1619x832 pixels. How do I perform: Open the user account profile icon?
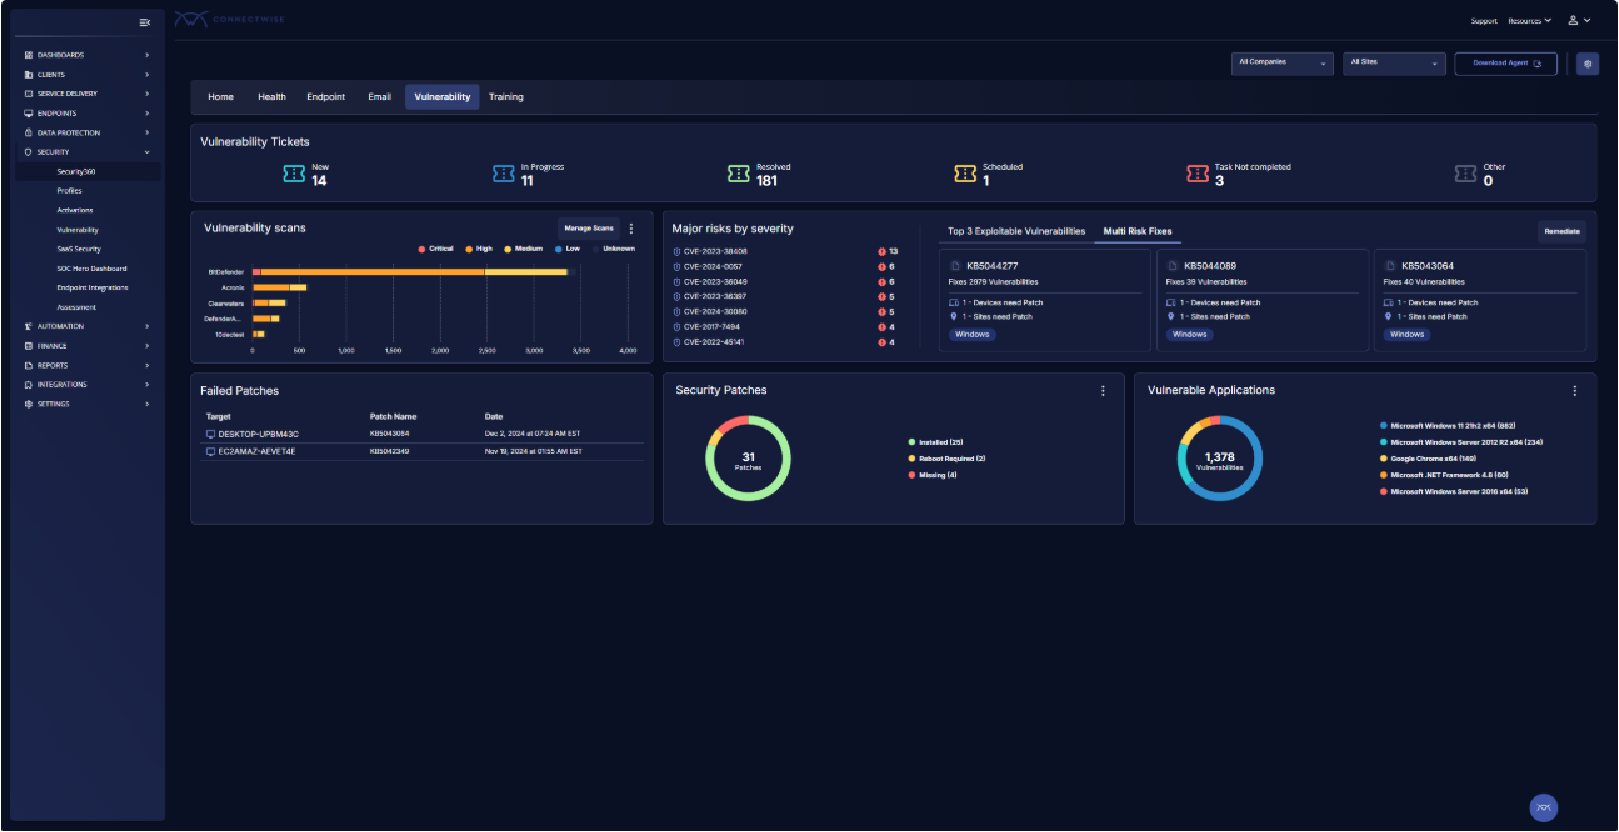1574,20
